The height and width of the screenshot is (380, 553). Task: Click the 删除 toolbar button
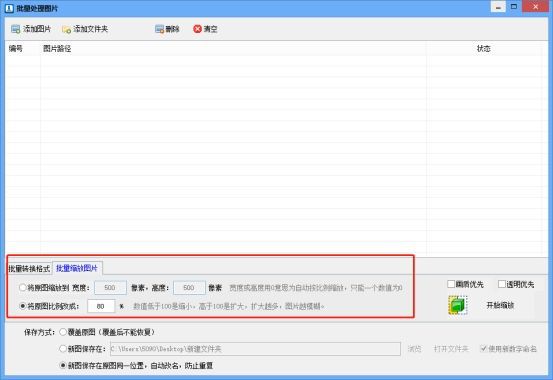(x=167, y=29)
